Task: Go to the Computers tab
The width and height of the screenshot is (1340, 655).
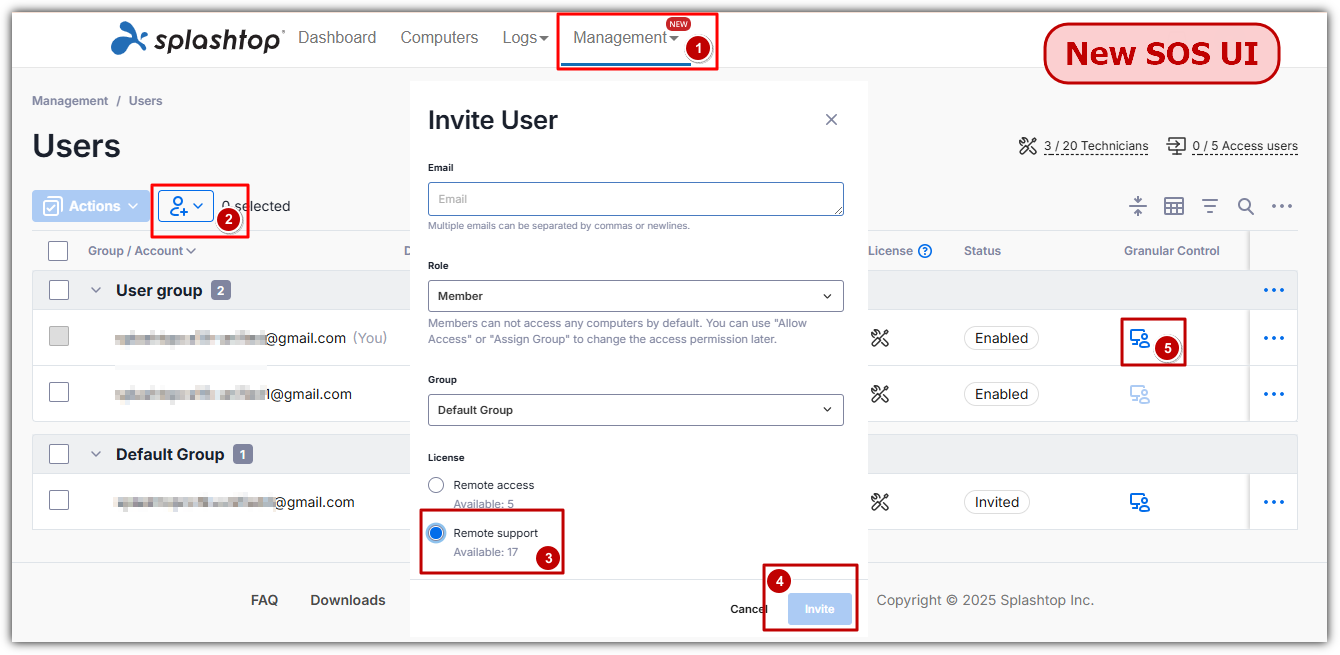Action: tap(439, 38)
